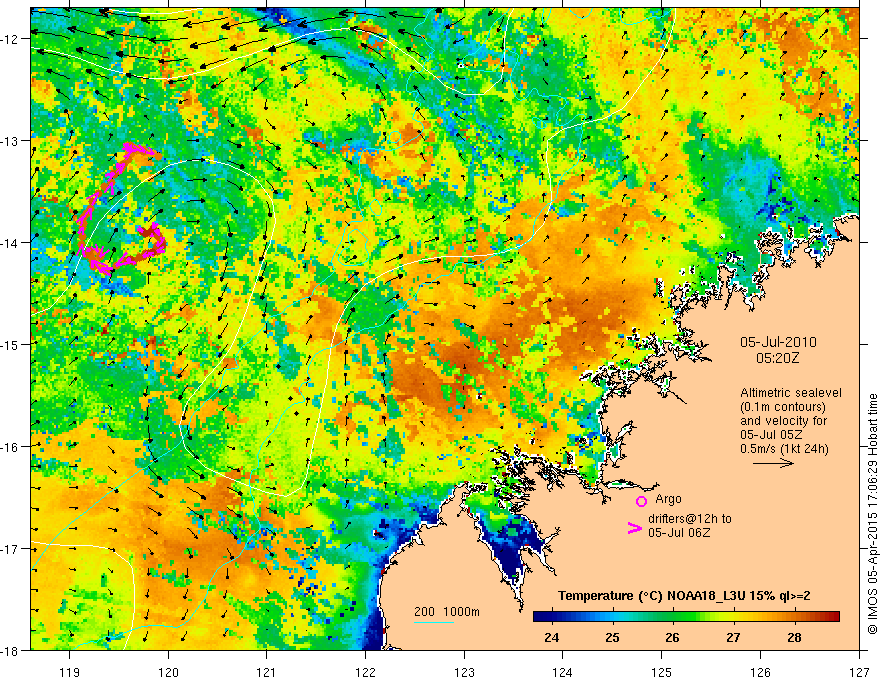Click the magenta drifters arrowhead legend symbol
This screenshot has height=680, width=880.
pyautogui.click(x=634, y=528)
